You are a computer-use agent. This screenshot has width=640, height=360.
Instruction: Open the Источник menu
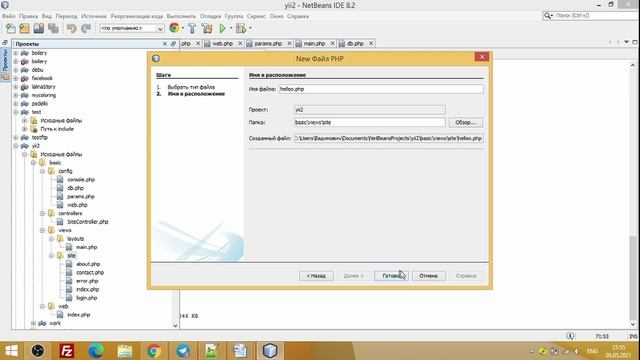pos(94,16)
